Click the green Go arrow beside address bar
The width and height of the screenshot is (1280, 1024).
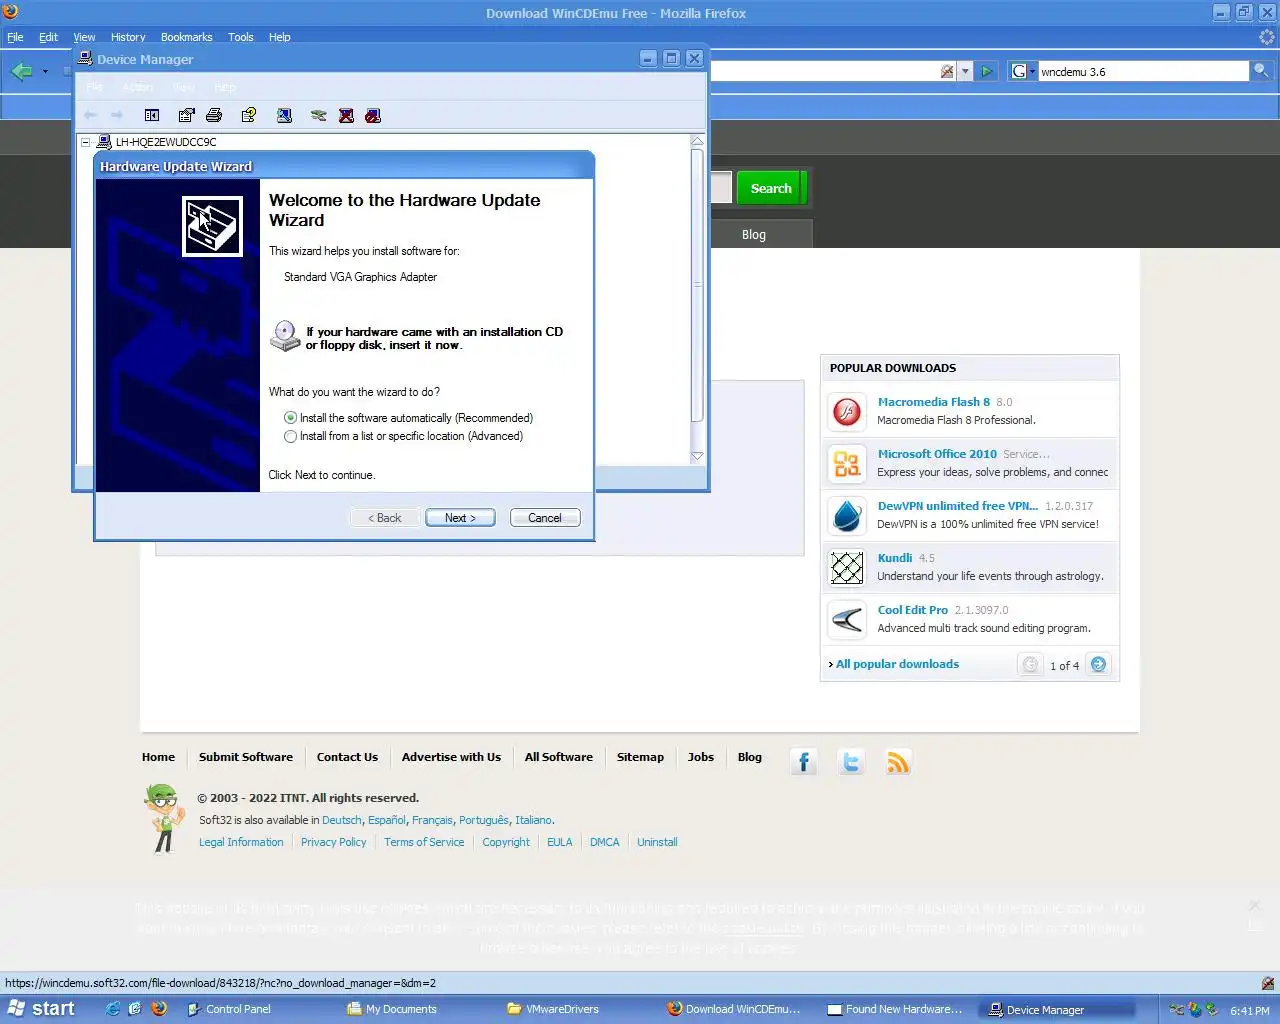click(987, 71)
